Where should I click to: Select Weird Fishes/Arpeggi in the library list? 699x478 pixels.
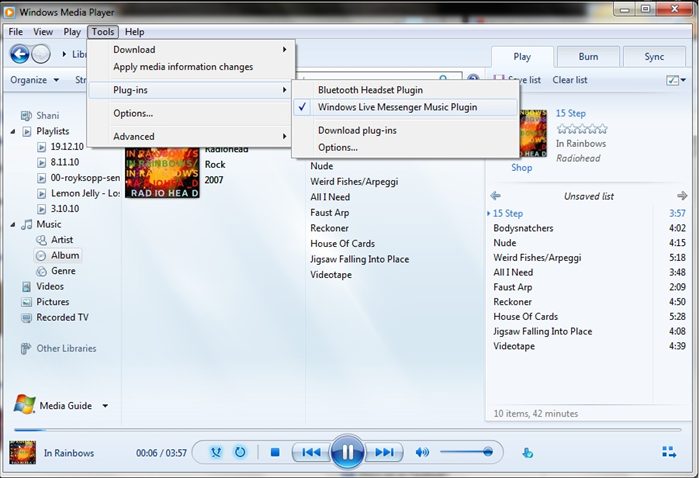point(354,181)
